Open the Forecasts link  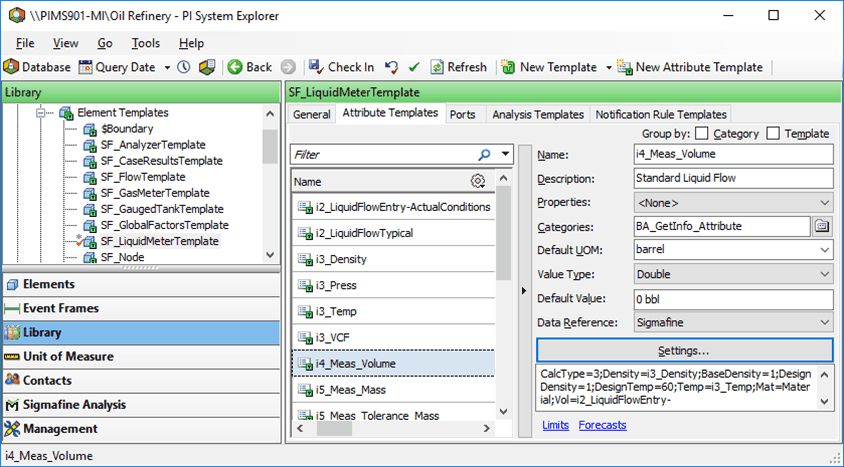(x=602, y=425)
